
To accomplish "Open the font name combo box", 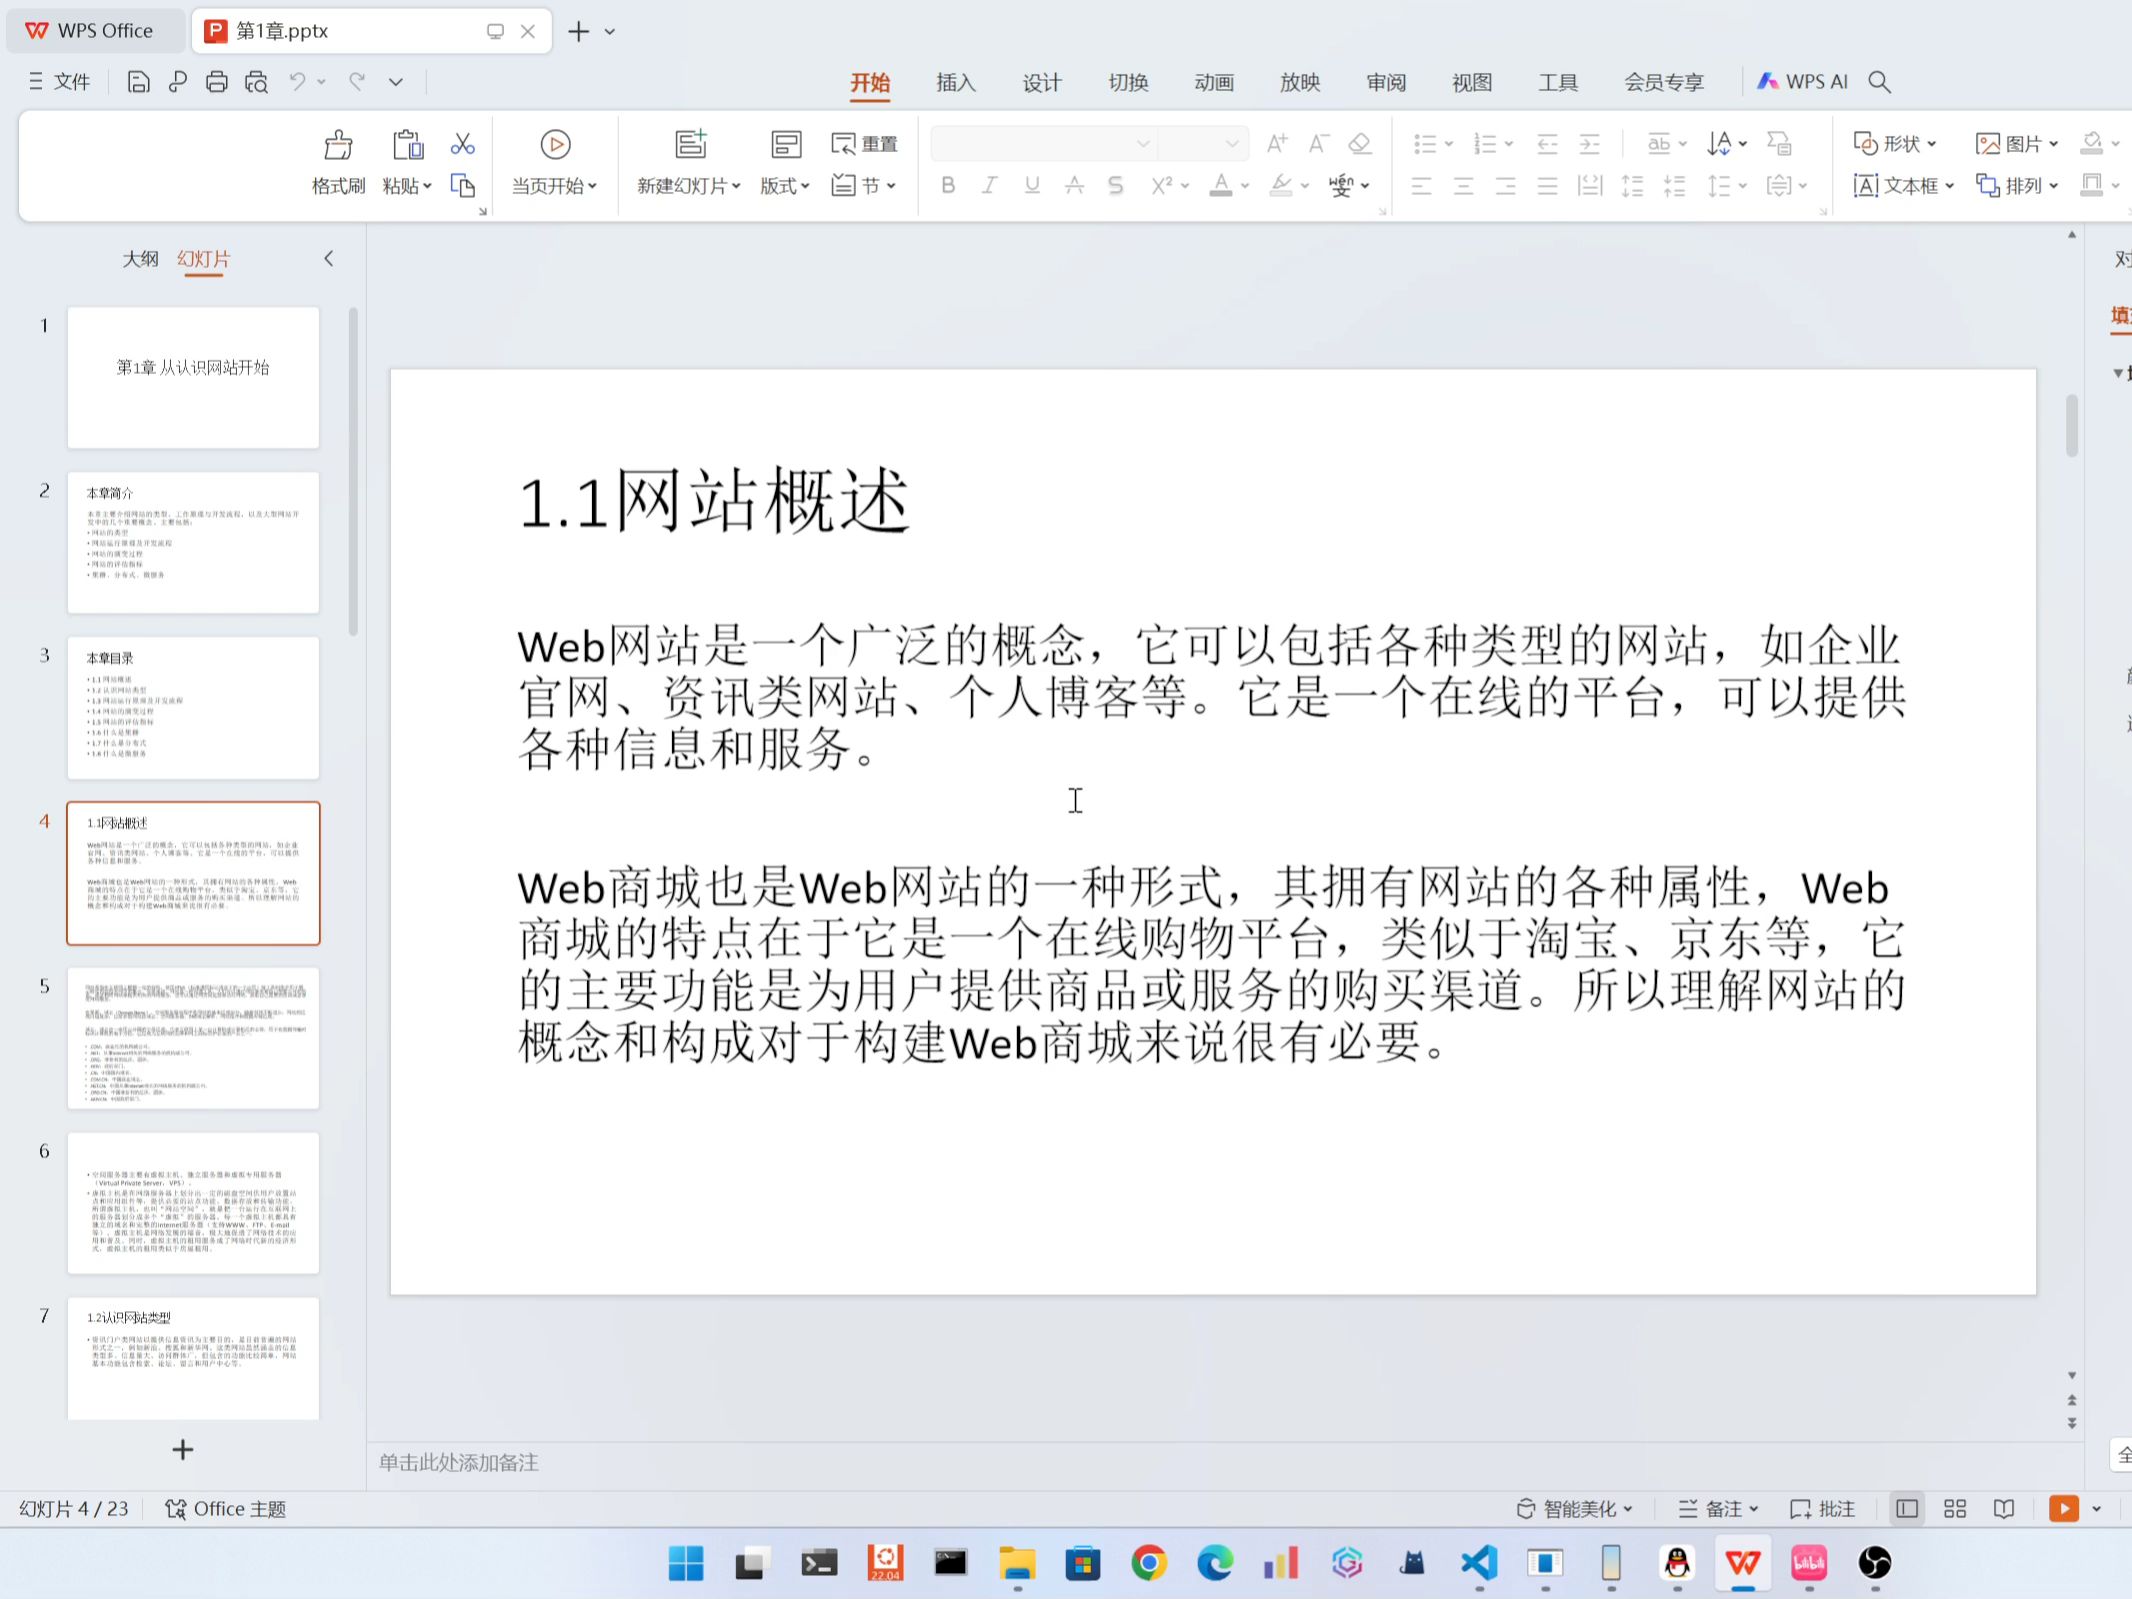I will [x=1044, y=144].
